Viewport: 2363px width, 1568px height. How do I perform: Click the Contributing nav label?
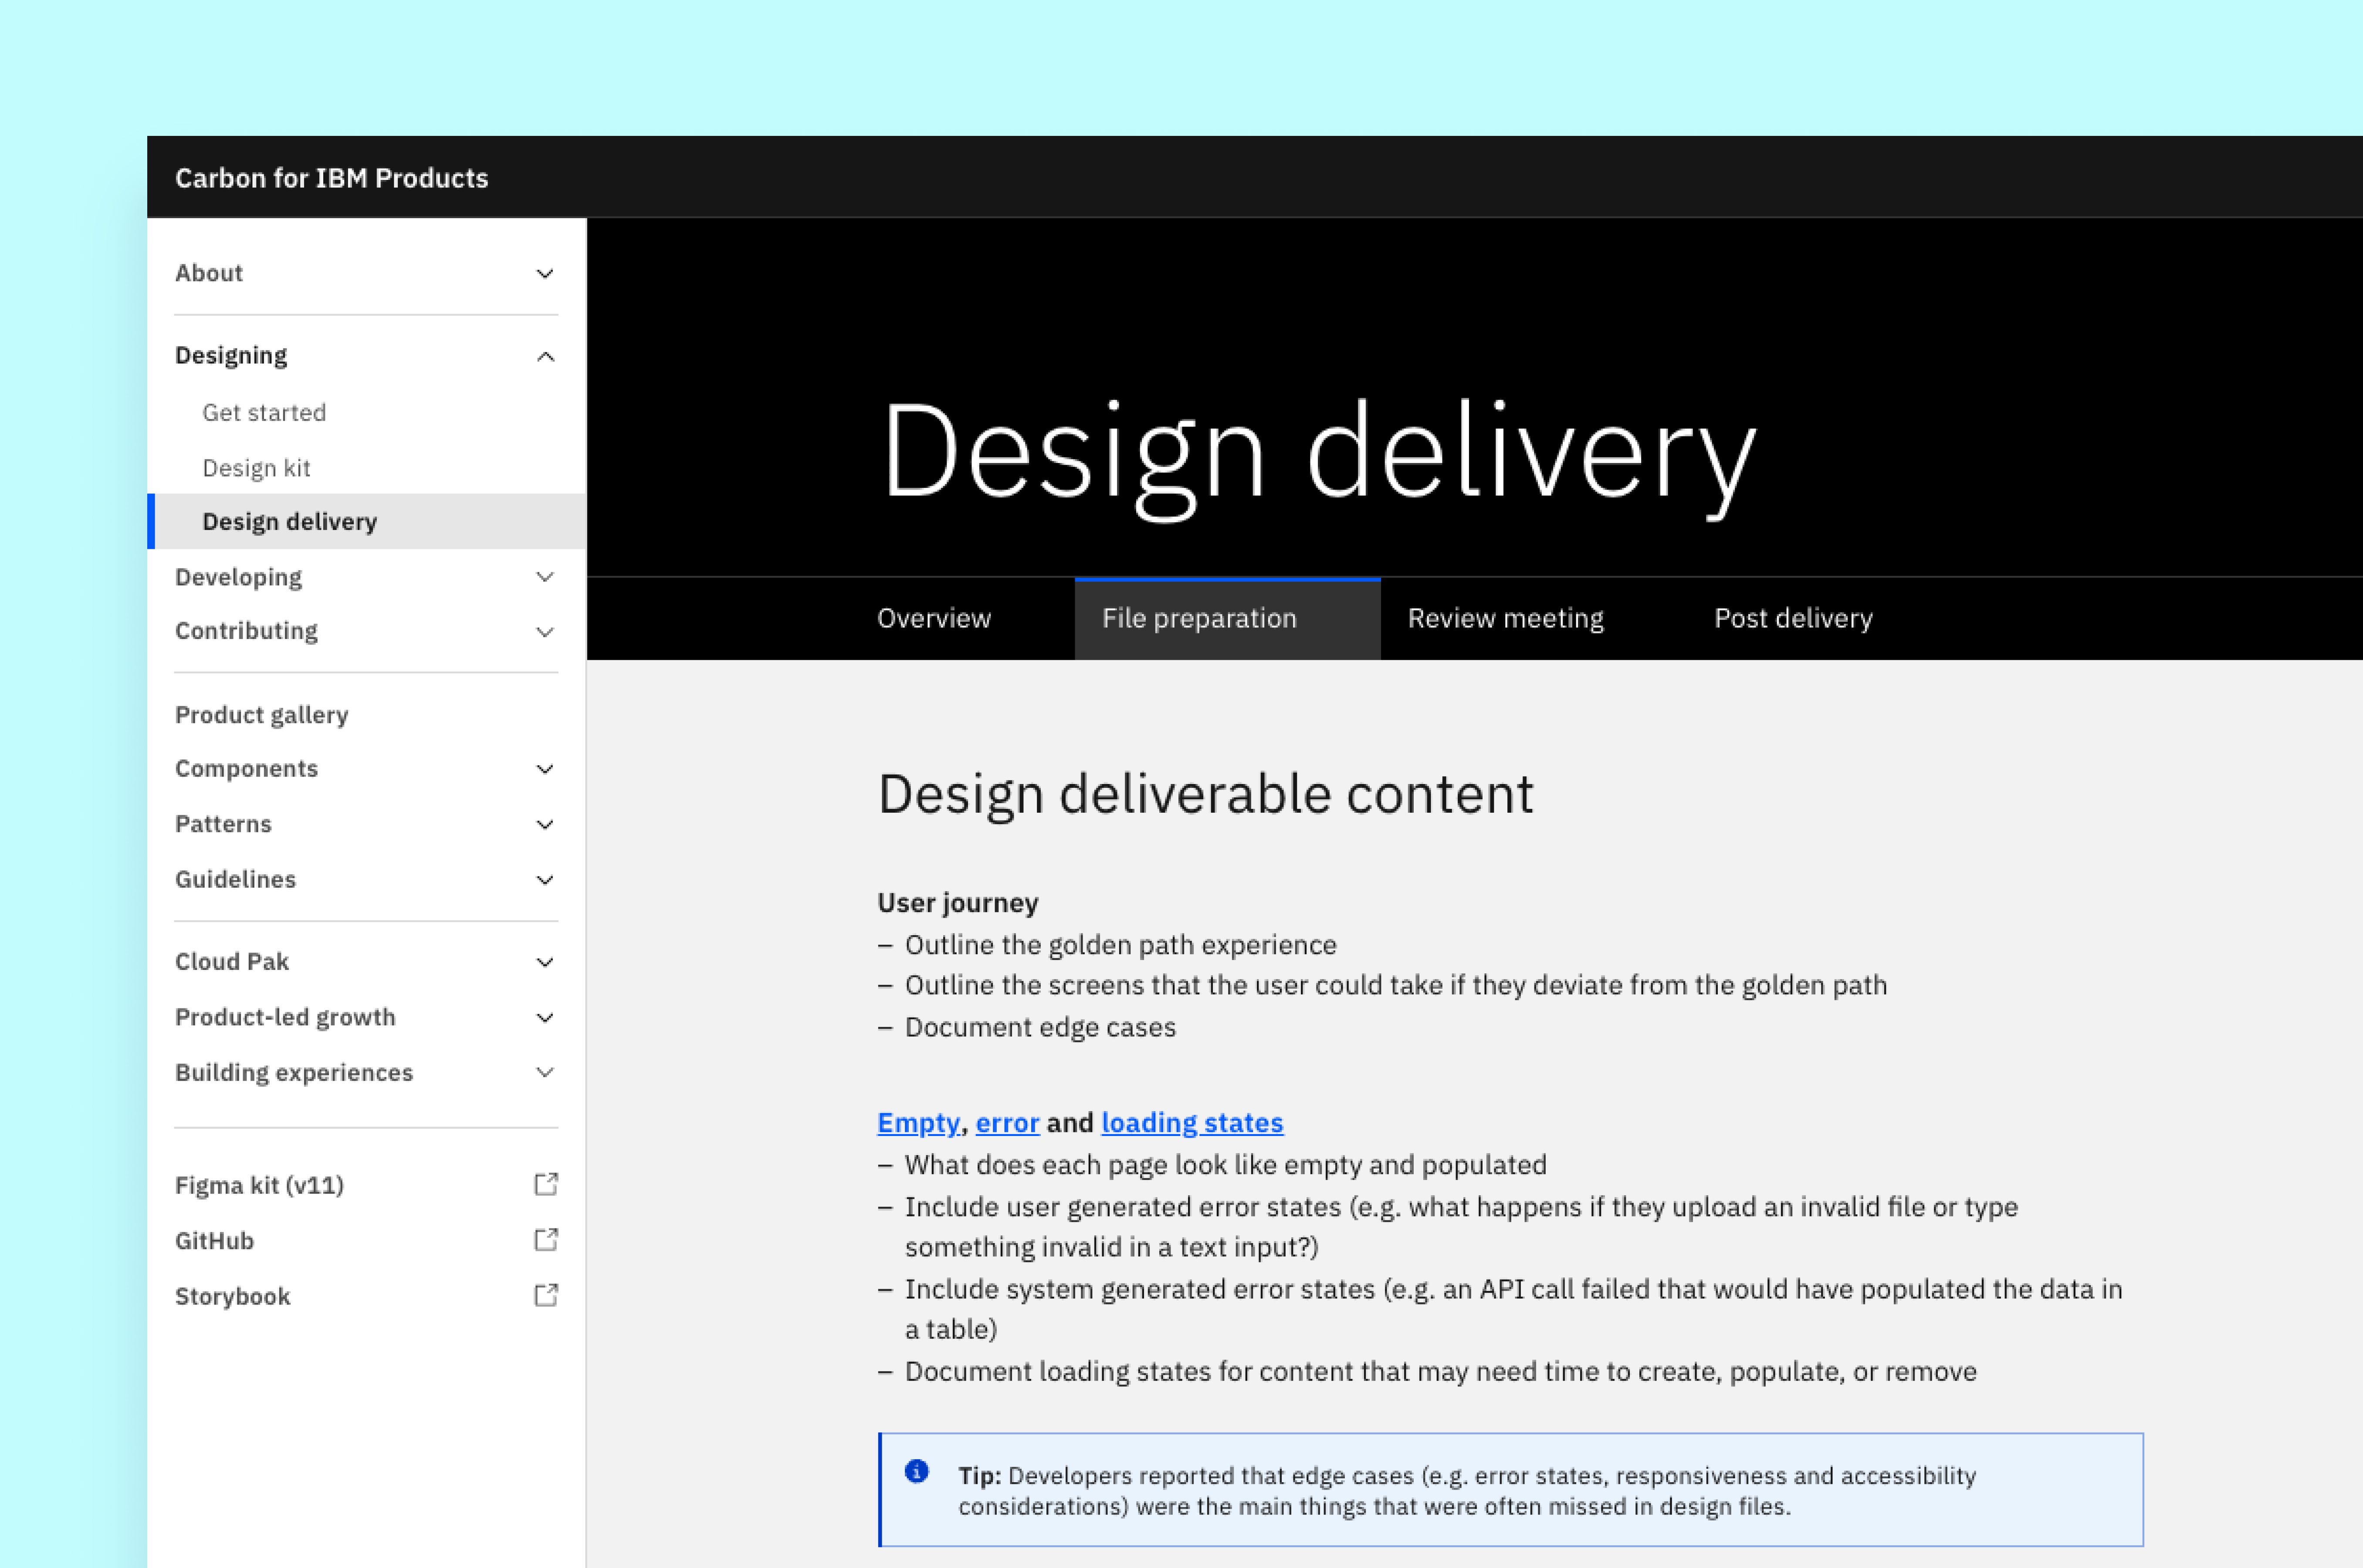tap(246, 631)
